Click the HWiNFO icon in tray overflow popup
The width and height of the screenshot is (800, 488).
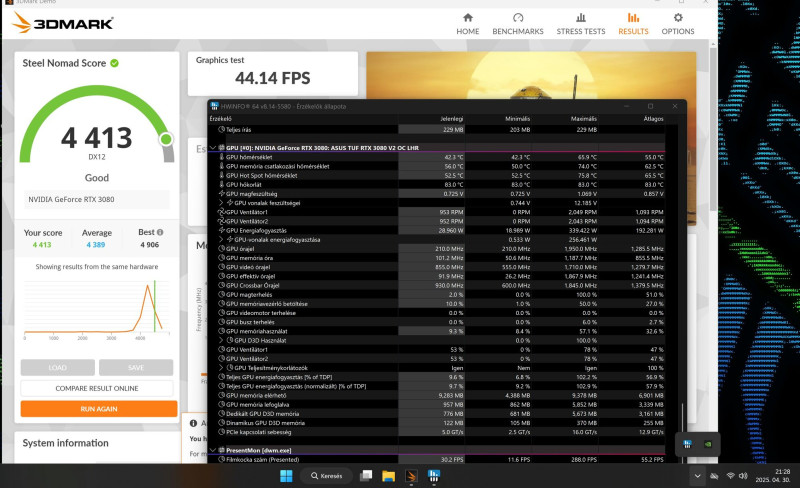[x=687, y=444]
